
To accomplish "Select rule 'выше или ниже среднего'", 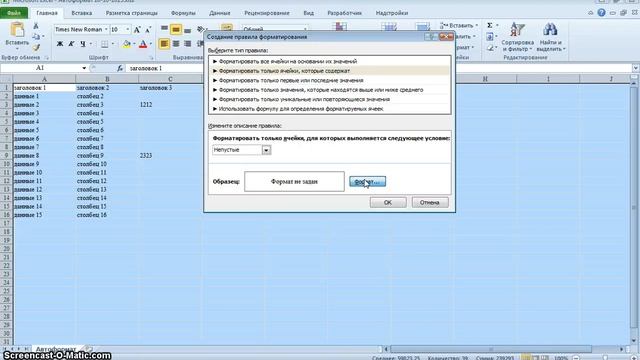I will [x=330, y=90].
